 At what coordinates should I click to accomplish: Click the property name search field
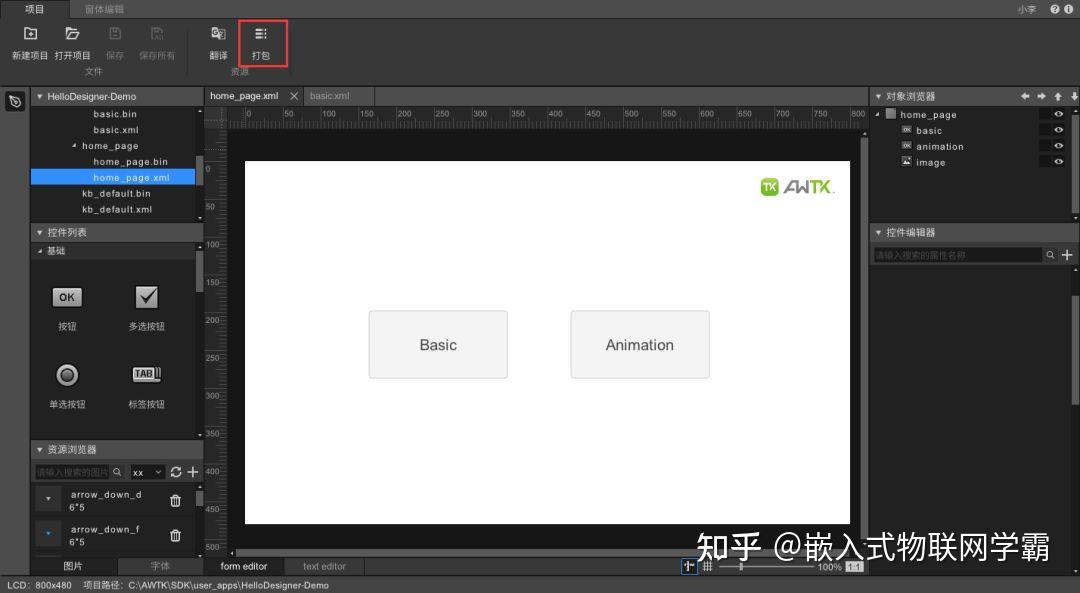pyautogui.click(x=957, y=255)
